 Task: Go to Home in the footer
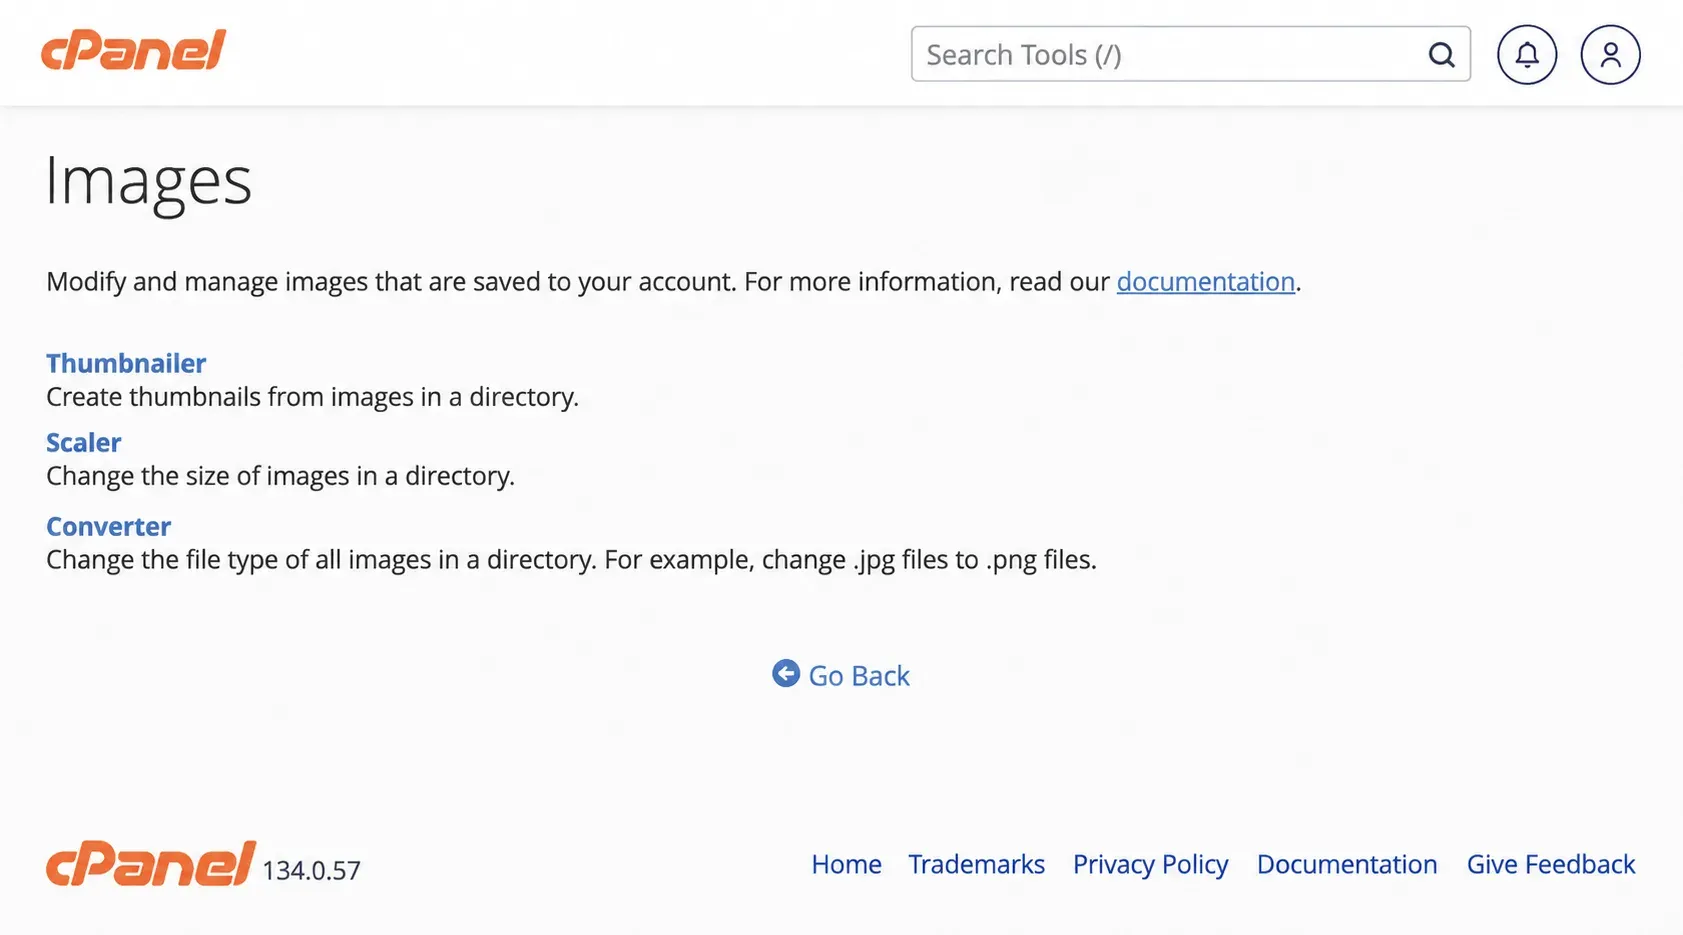[x=846, y=864]
